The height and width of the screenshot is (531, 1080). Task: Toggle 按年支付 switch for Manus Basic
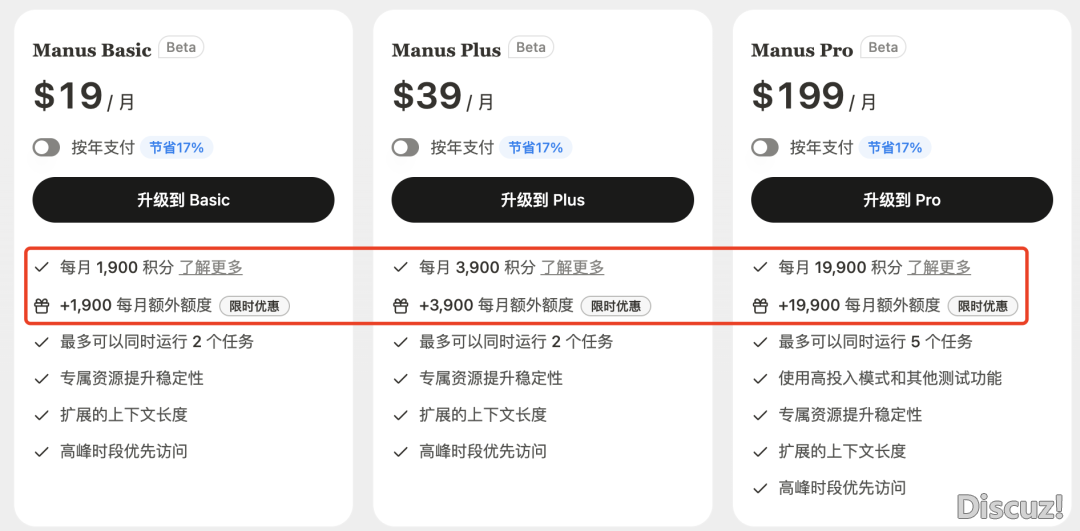coord(46,147)
